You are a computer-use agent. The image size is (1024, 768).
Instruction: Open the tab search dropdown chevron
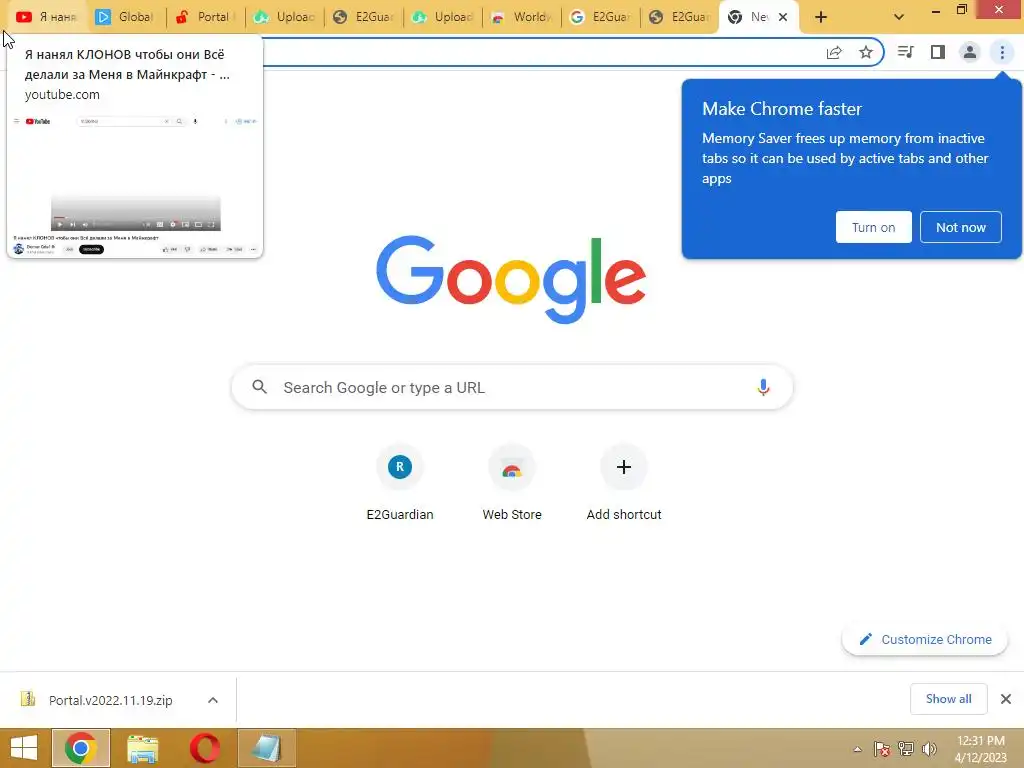(899, 18)
